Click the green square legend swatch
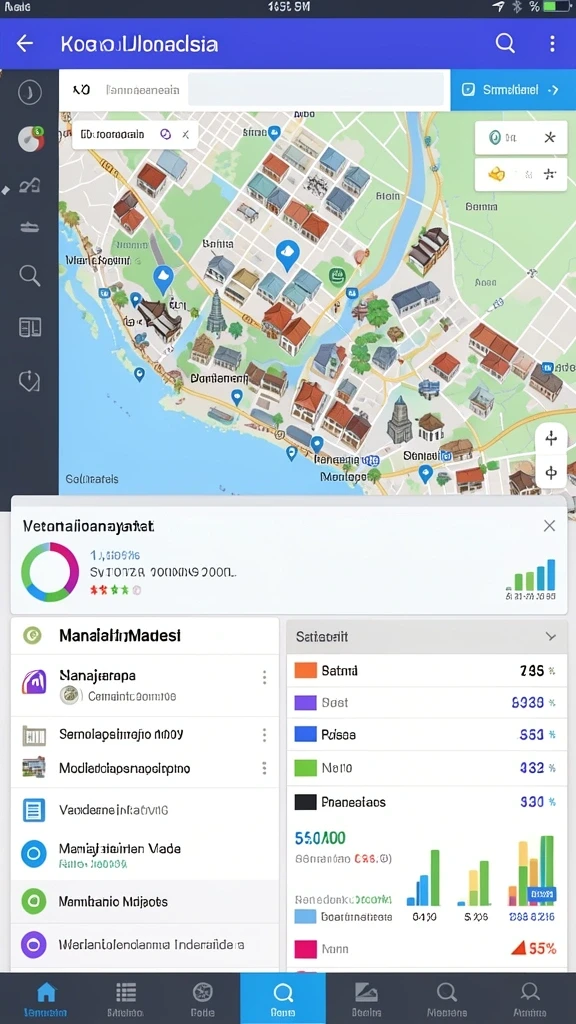576x1024 pixels. pyautogui.click(x=306, y=768)
